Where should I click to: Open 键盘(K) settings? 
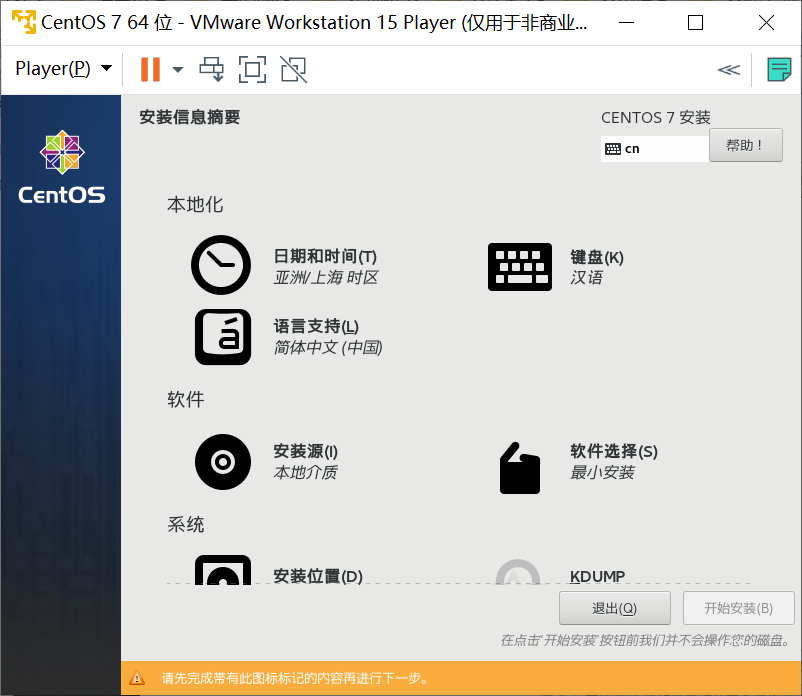(x=597, y=257)
